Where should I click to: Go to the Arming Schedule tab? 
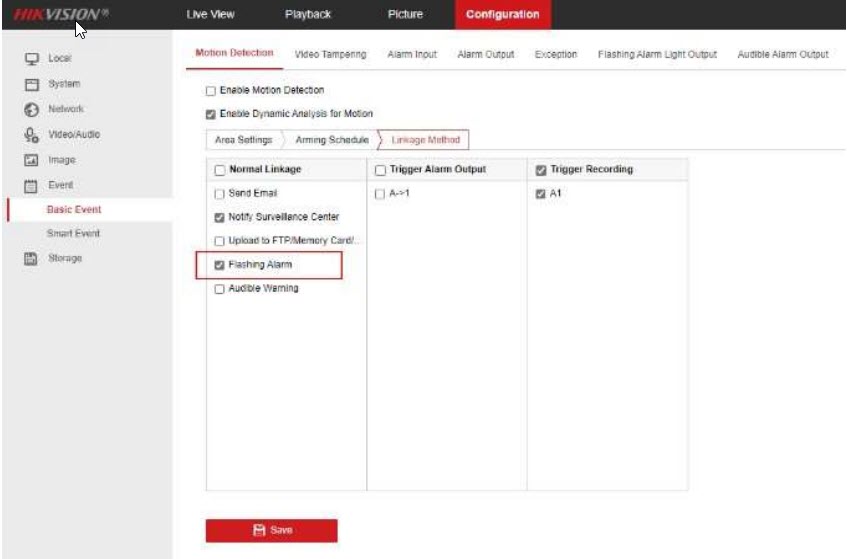(332, 140)
